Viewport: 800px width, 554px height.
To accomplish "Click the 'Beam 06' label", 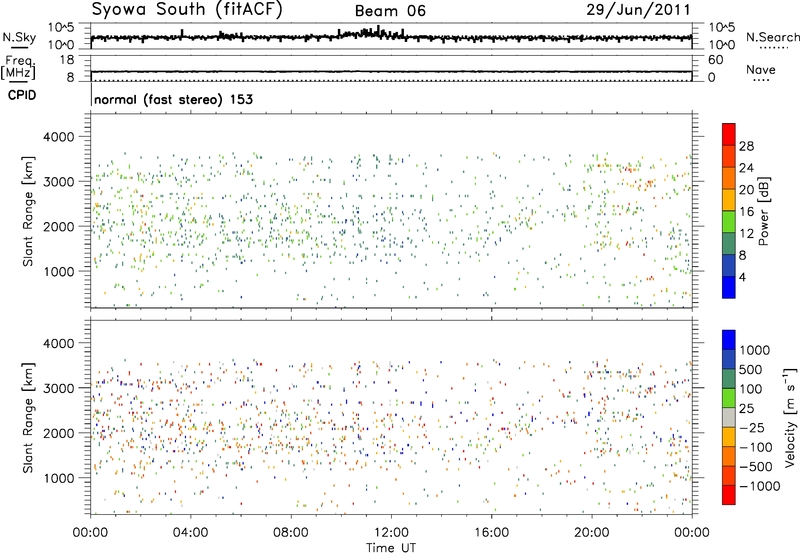I will (x=390, y=11).
